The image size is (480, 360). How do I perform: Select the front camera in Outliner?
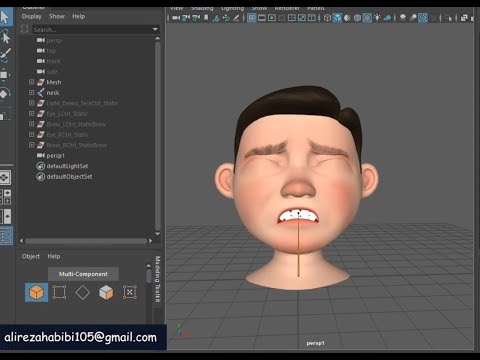pyautogui.click(x=53, y=61)
